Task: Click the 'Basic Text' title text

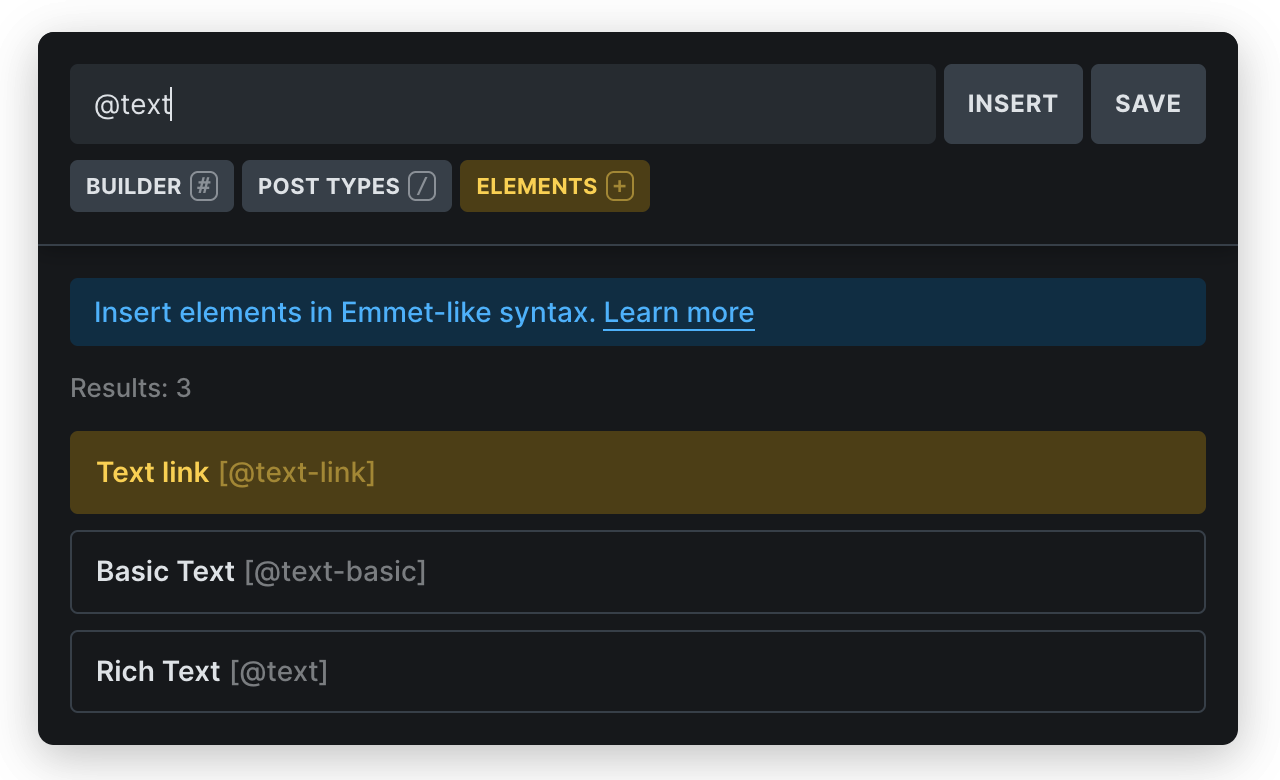Action: click(165, 572)
